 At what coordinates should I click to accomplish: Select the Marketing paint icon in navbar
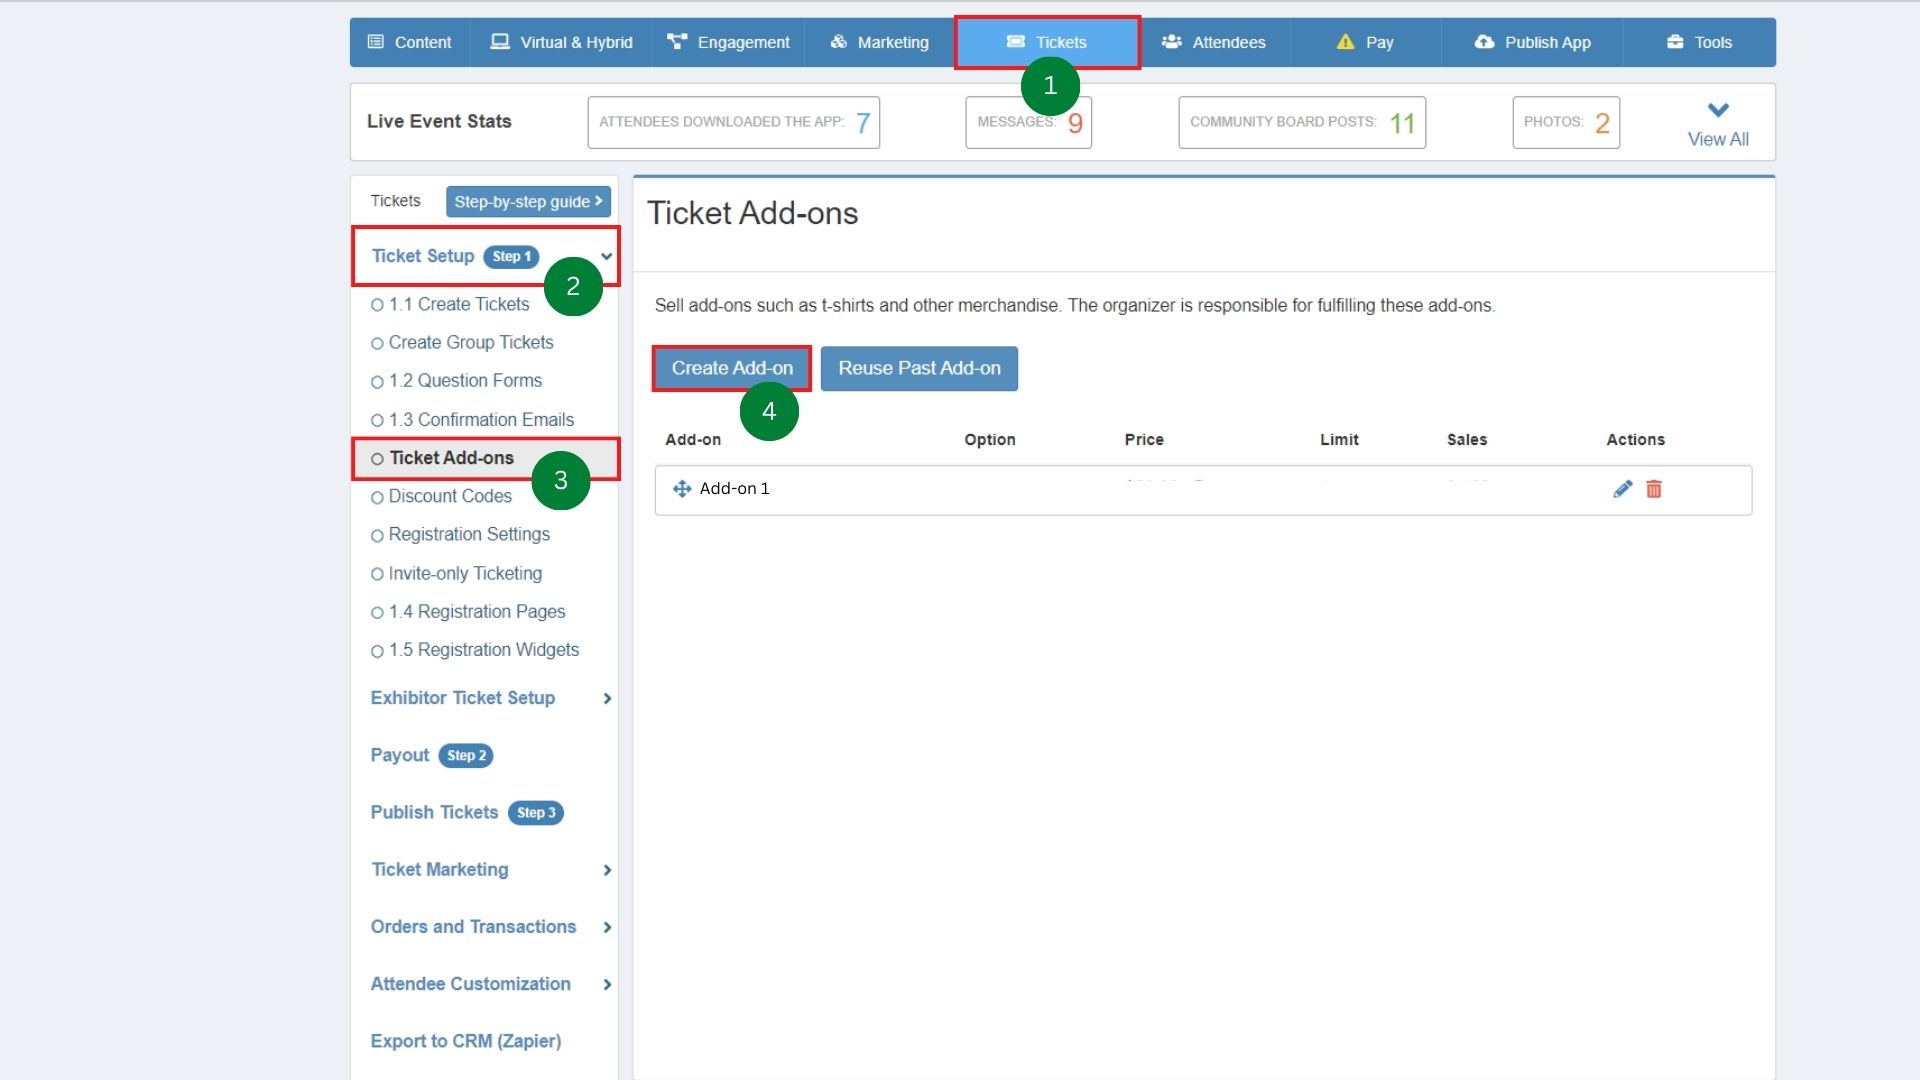[838, 42]
